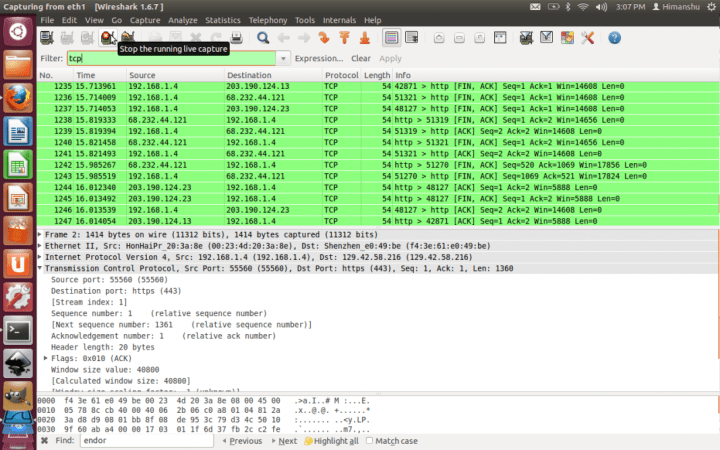
Task: Open capture filters toolbar icon
Action: (526, 38)
